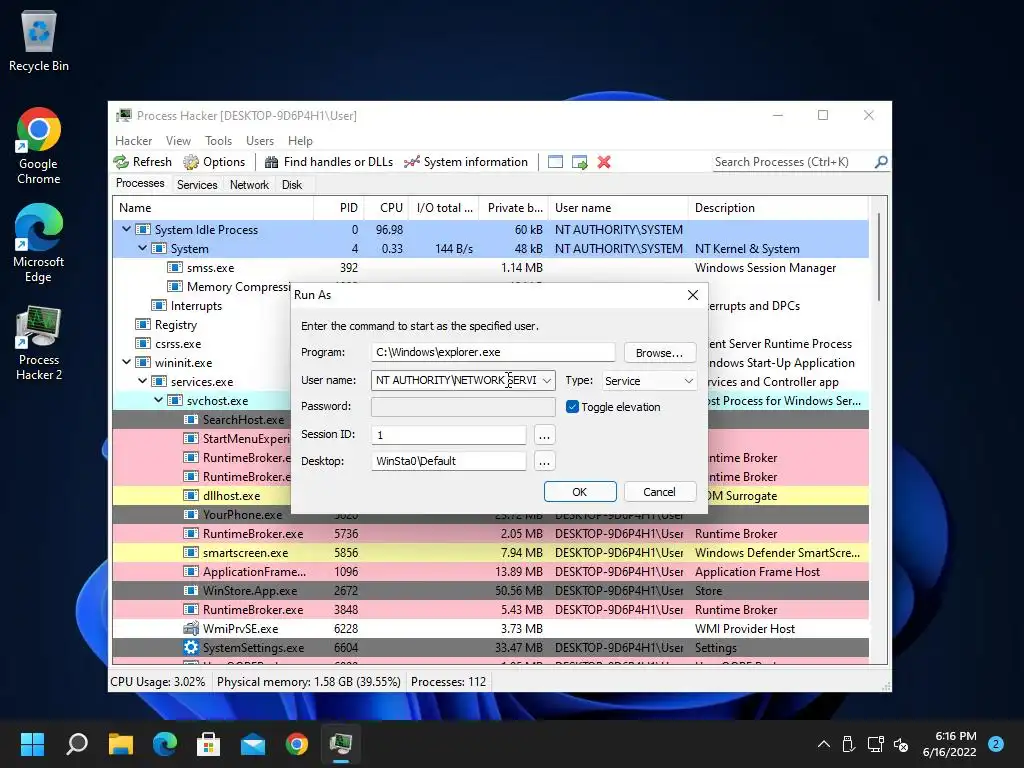Switch to the Network tab
1024x768 pixels.
click(249, 185)
